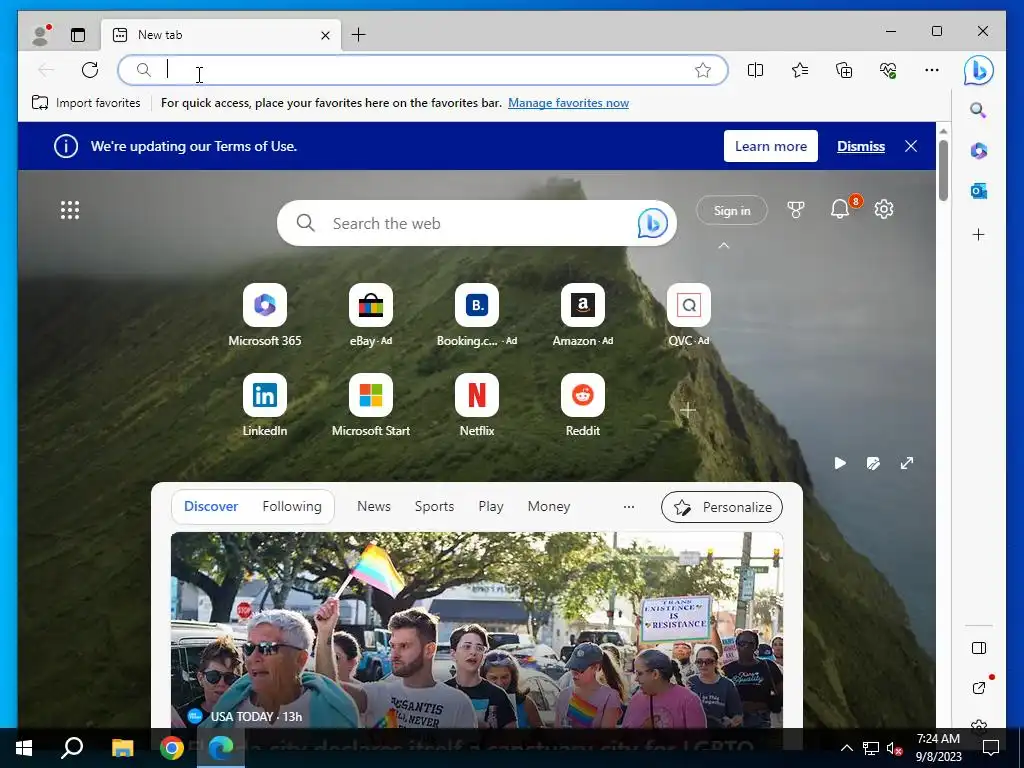Open the Edge profile icon
Image resolution: width=1024 pixels, height=768 pixels.
[x=41, y=35]
